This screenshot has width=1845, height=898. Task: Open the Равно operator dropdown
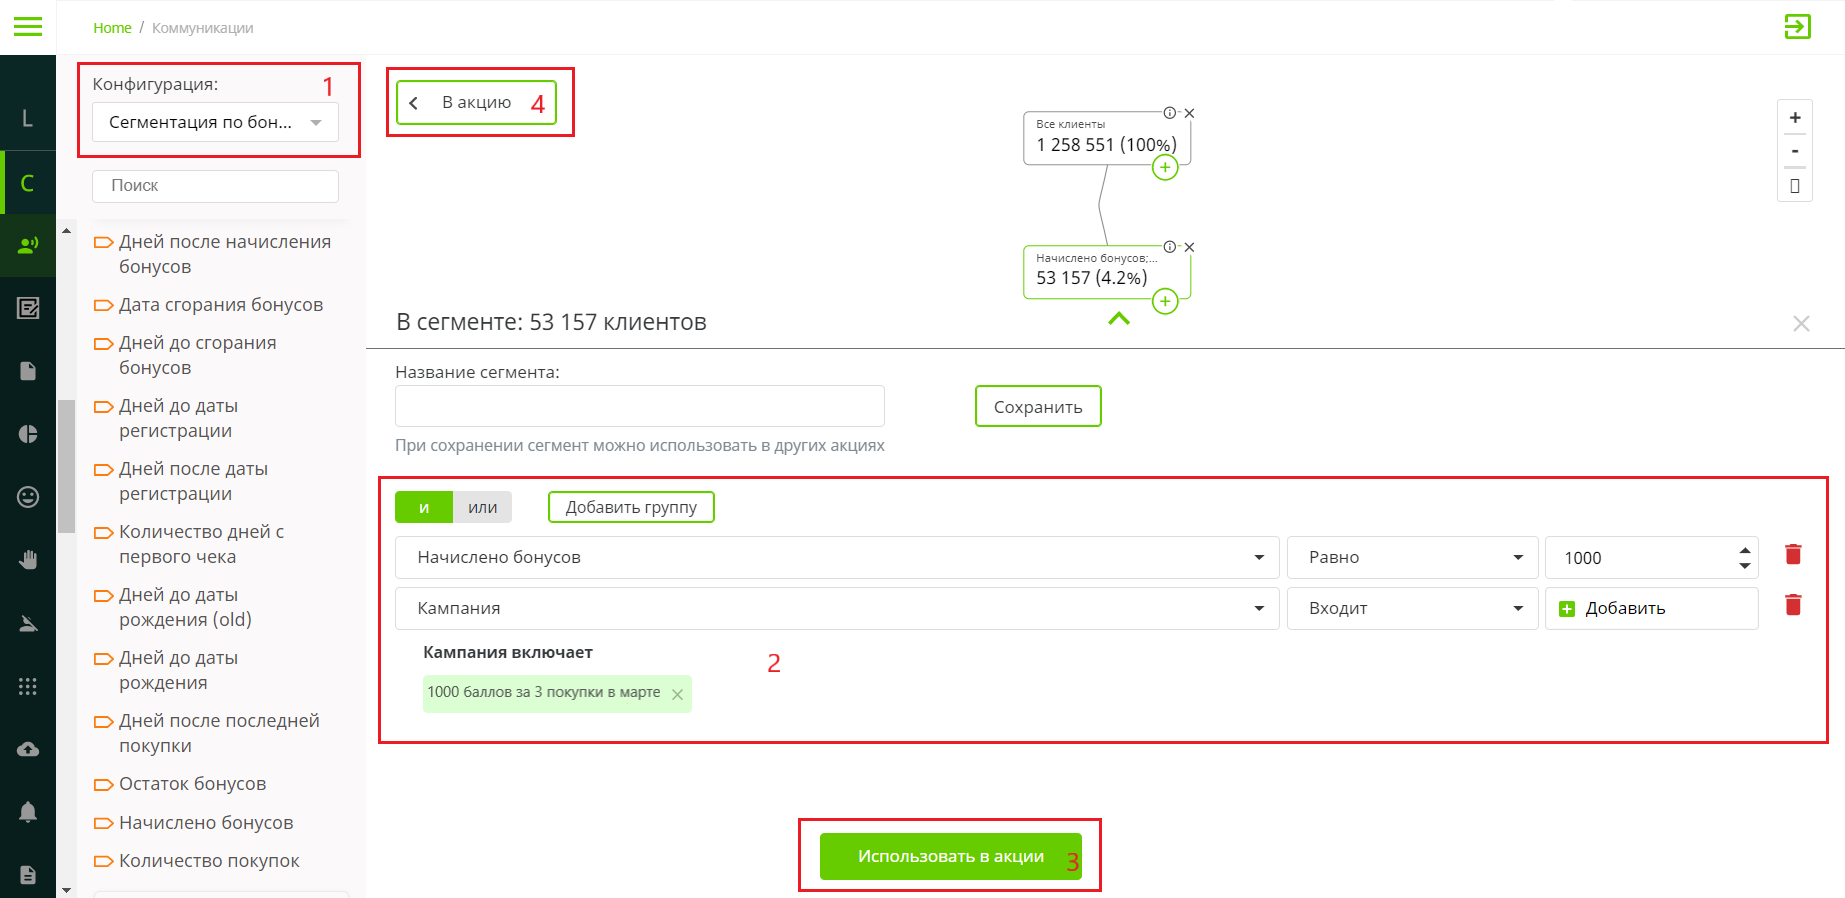(1411, 558)
